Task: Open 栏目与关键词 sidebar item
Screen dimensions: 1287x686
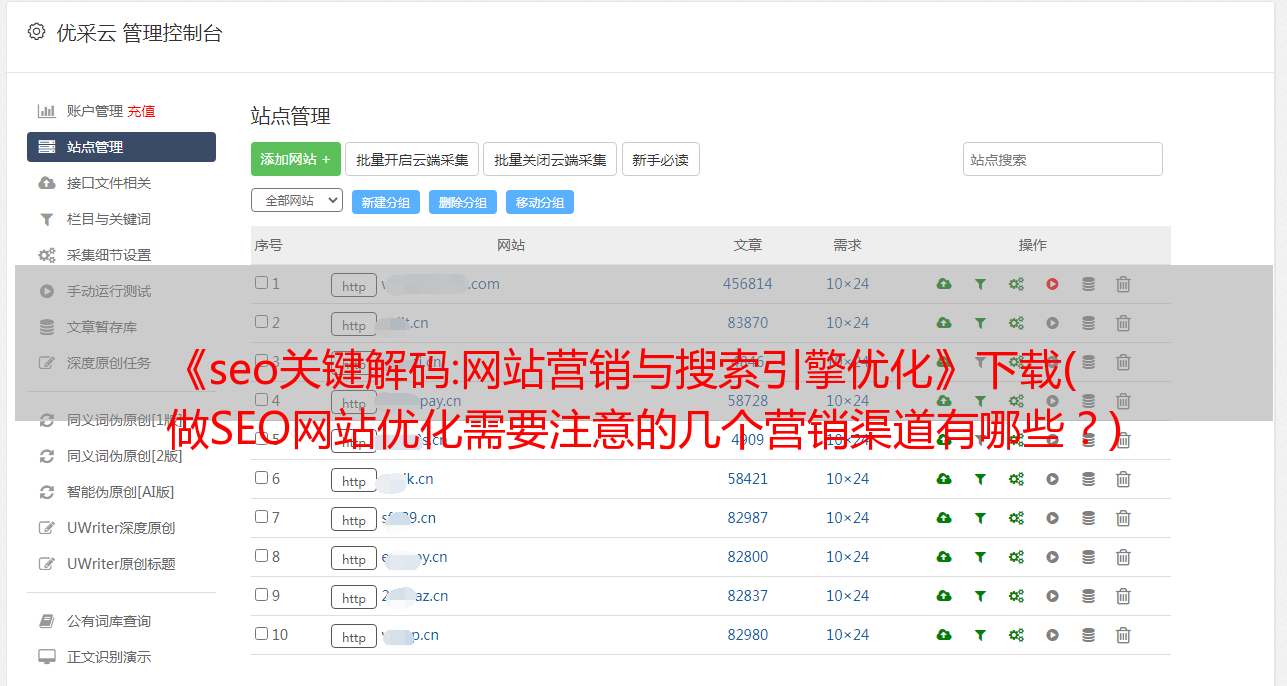Action: pos(109,219)
